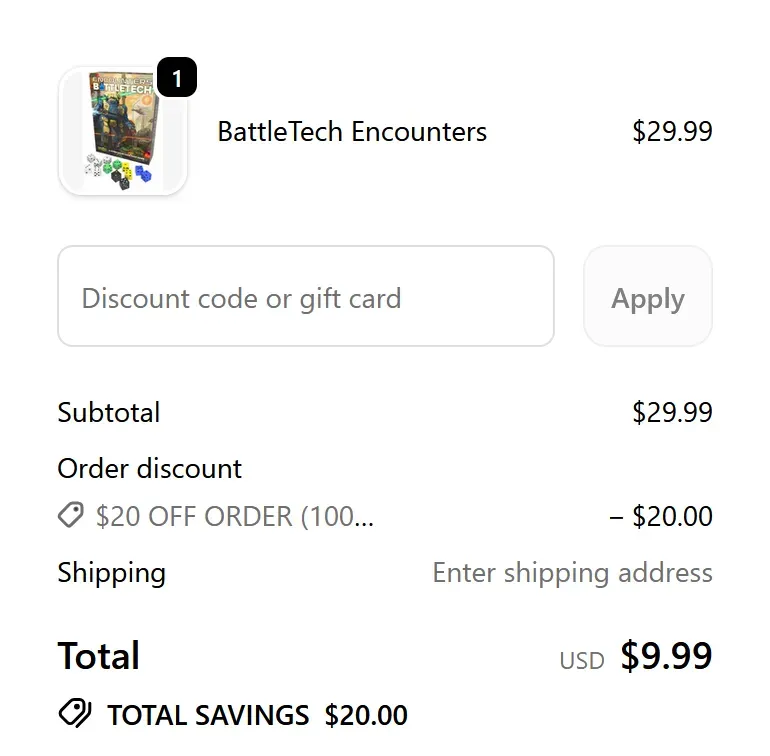The image size is (770, 756).
Task: Click the tag icon beside $20 OFF ORDER
Action: tap(71, 516)
